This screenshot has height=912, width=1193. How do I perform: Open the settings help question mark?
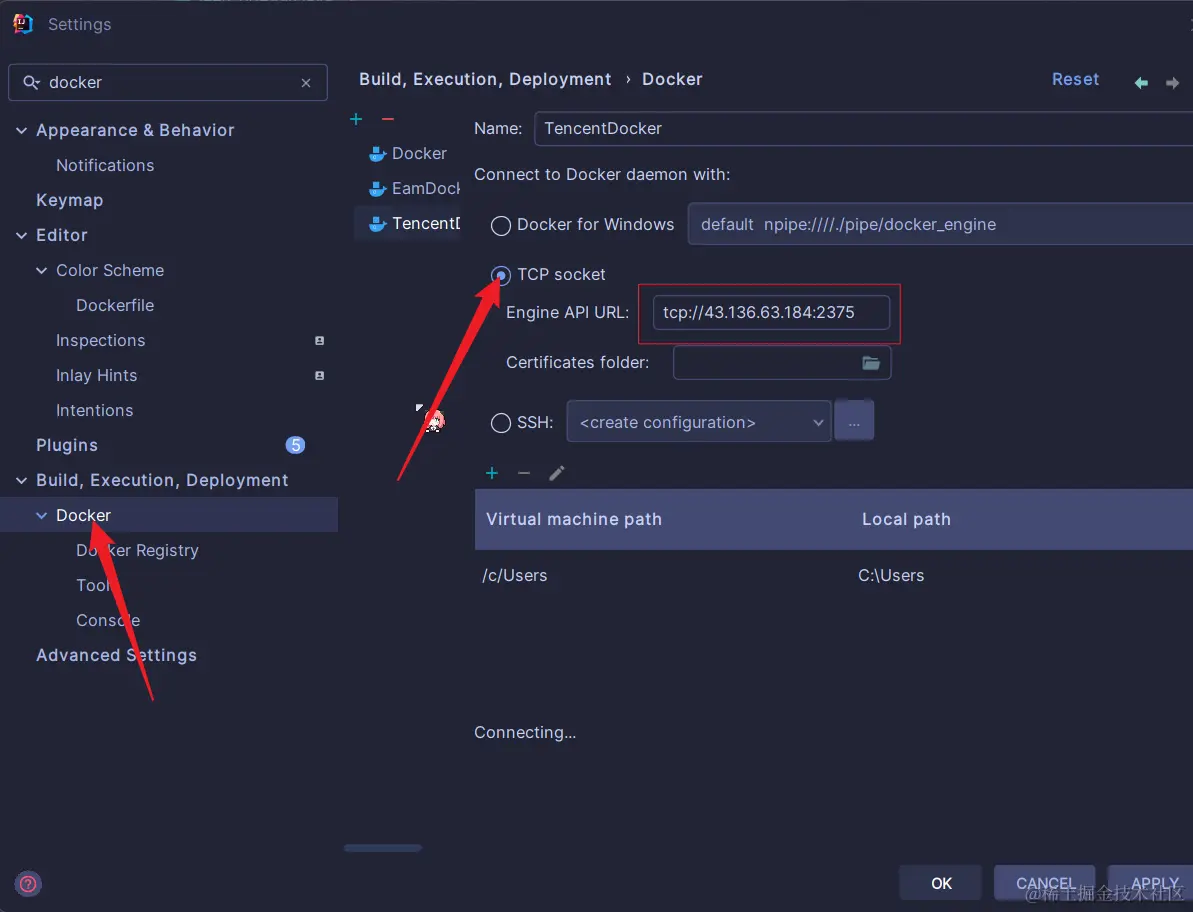pyautogui.click(x=28, y=884)
